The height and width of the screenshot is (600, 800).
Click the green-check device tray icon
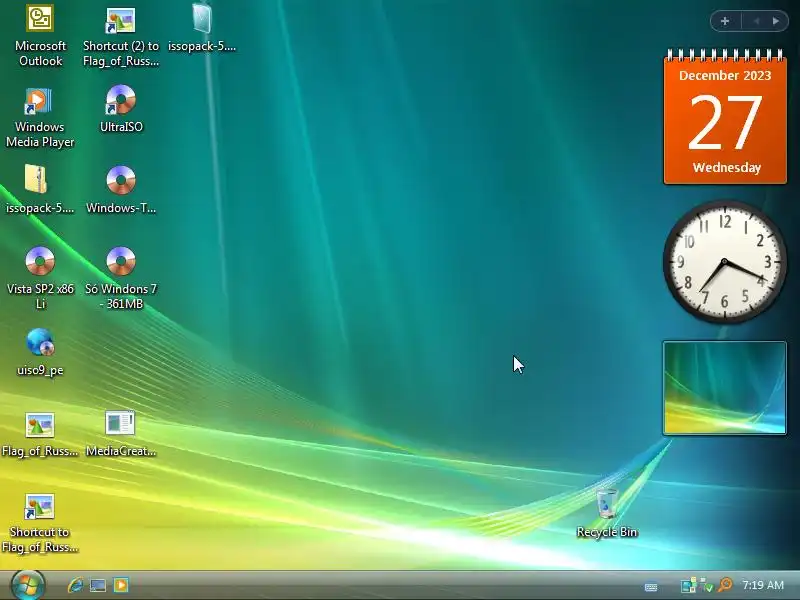click(706, 585)
